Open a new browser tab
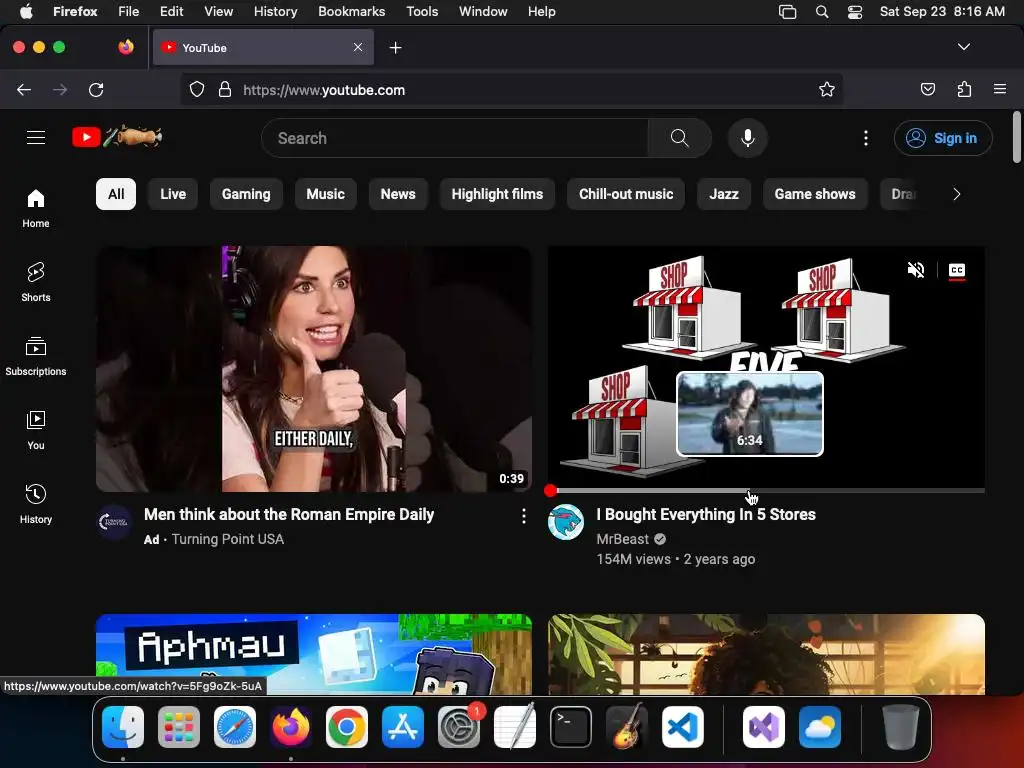Screen dimensions: 1024x768 click(395, 48)
